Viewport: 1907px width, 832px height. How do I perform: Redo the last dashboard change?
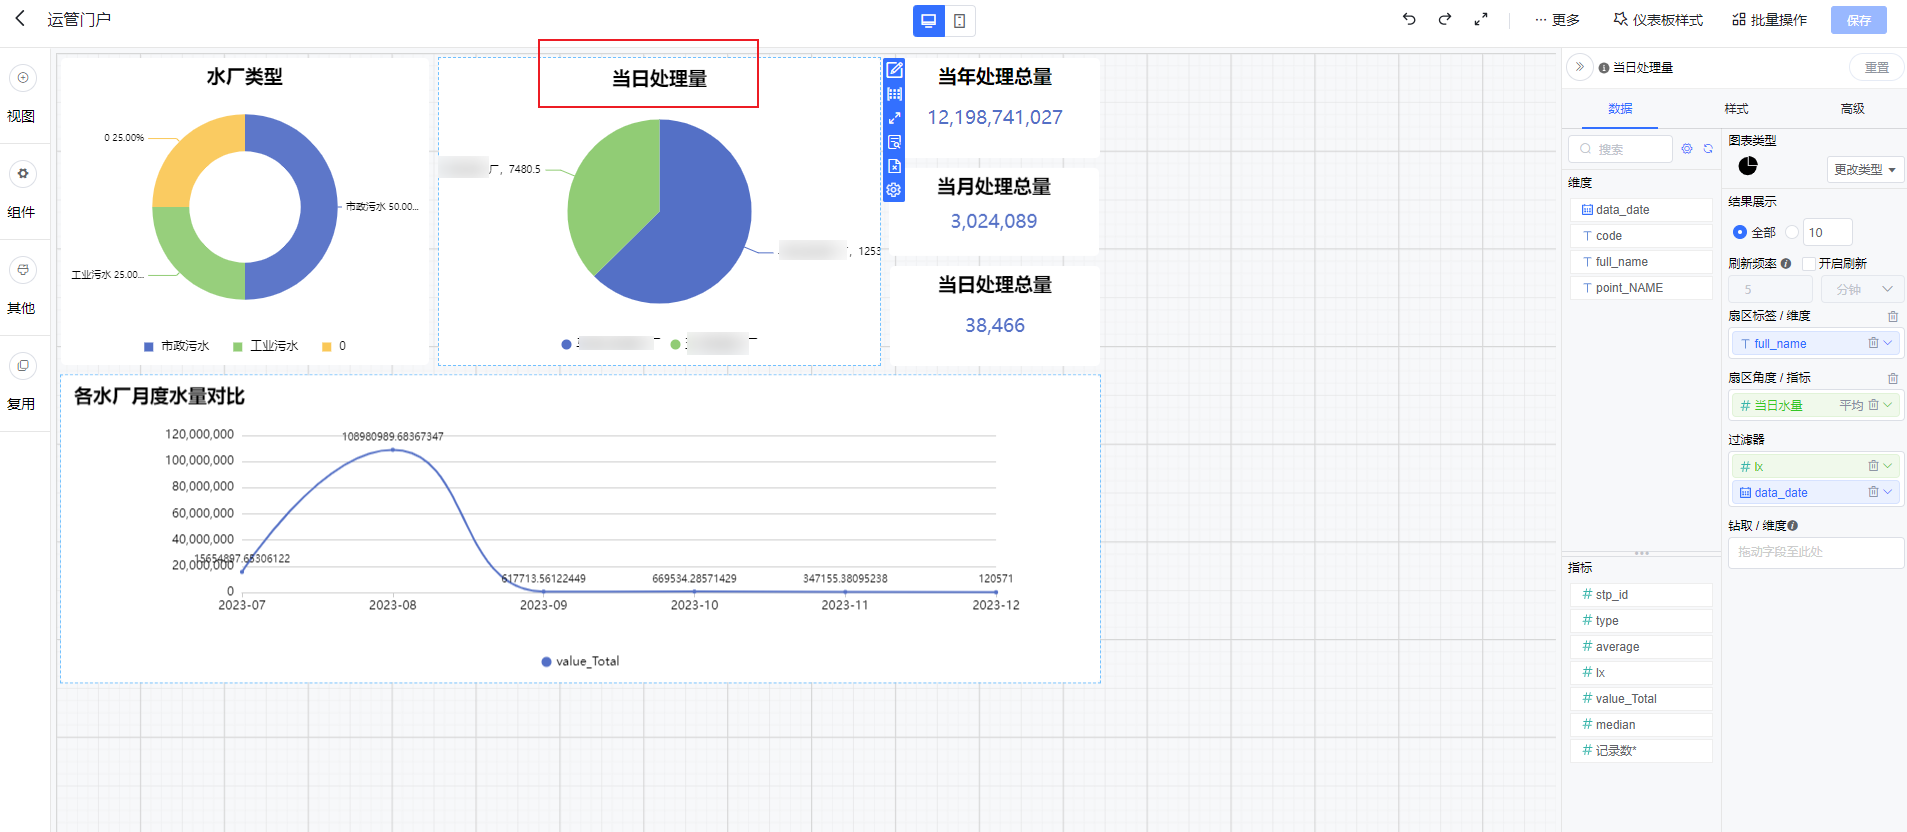[1445, 19]
